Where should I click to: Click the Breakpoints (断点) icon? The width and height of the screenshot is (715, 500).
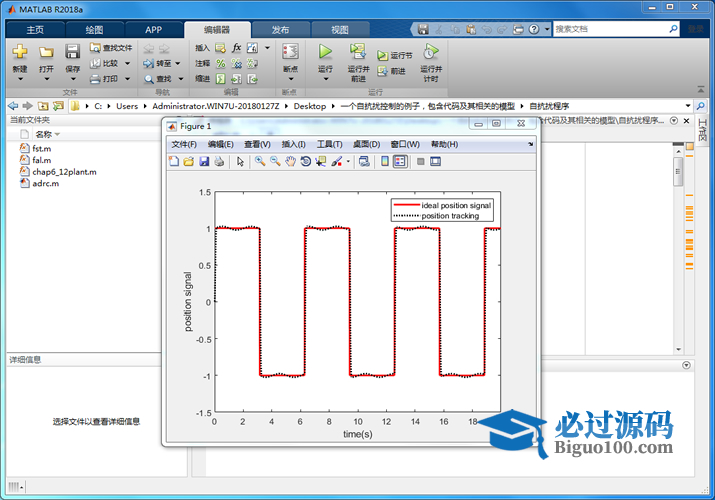tap(290, 52)
